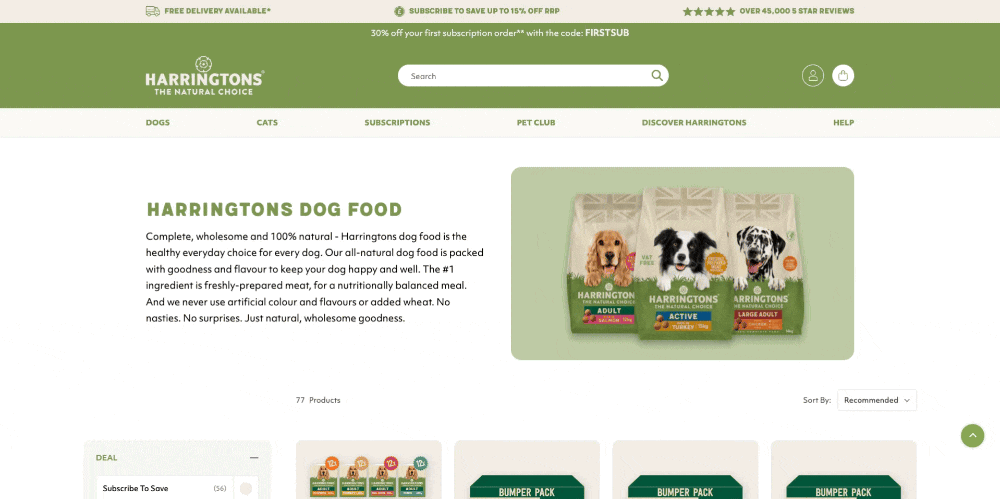
Task: Open the Dogs menu
Action: 158,123
